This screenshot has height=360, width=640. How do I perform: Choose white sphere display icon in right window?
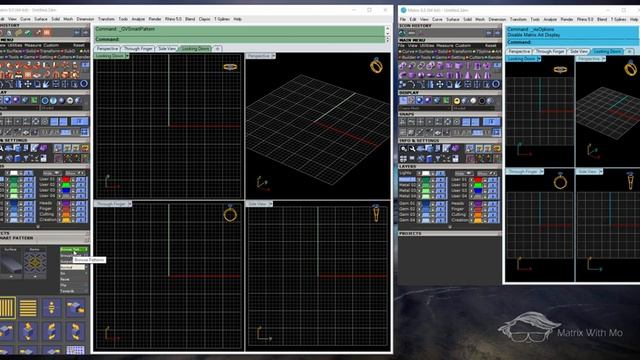[x=473, y=101]
